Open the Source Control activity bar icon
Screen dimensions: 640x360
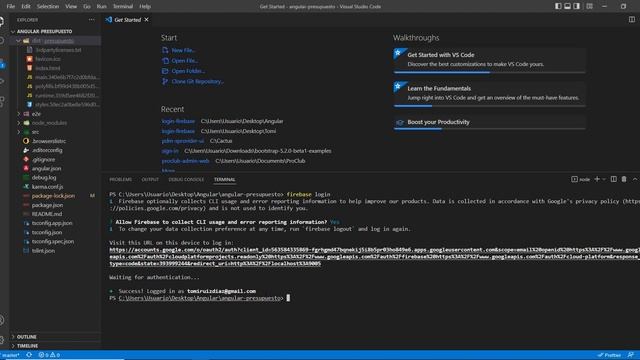pyautogui.click(x=2, y=64)
